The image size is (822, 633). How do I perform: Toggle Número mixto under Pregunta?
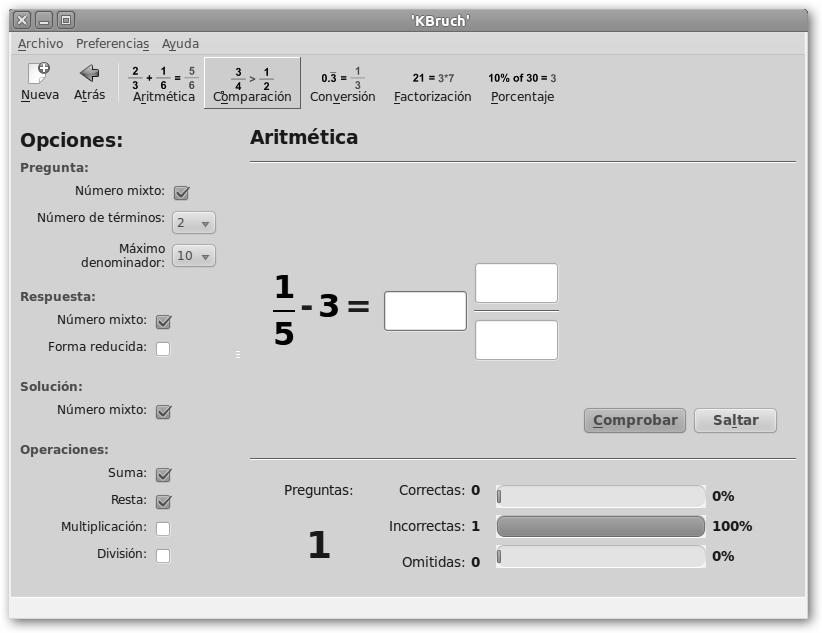point(181,193)
